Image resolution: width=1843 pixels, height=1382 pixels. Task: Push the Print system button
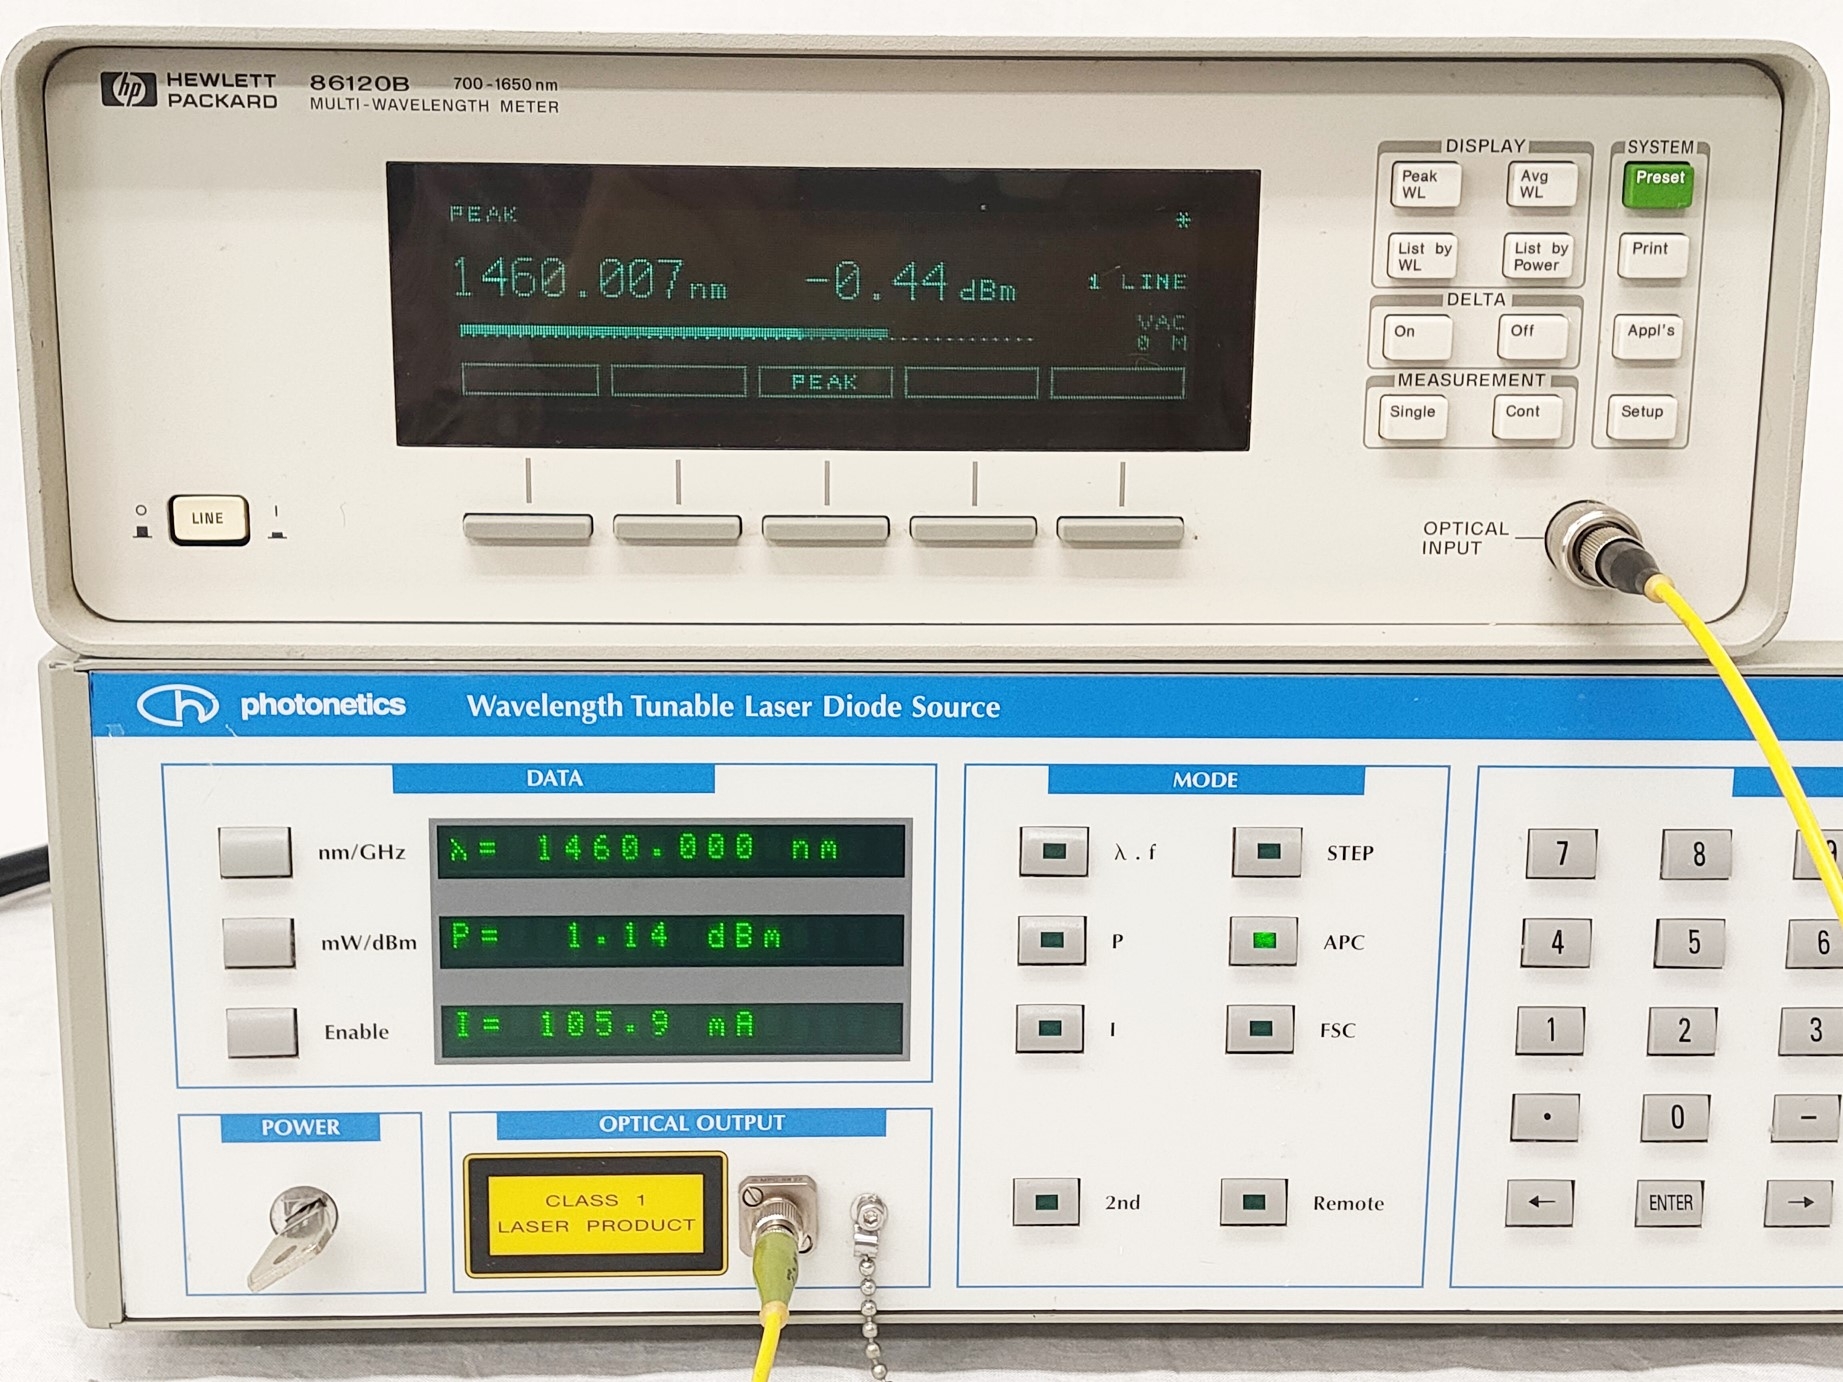tap(1652, 254)
